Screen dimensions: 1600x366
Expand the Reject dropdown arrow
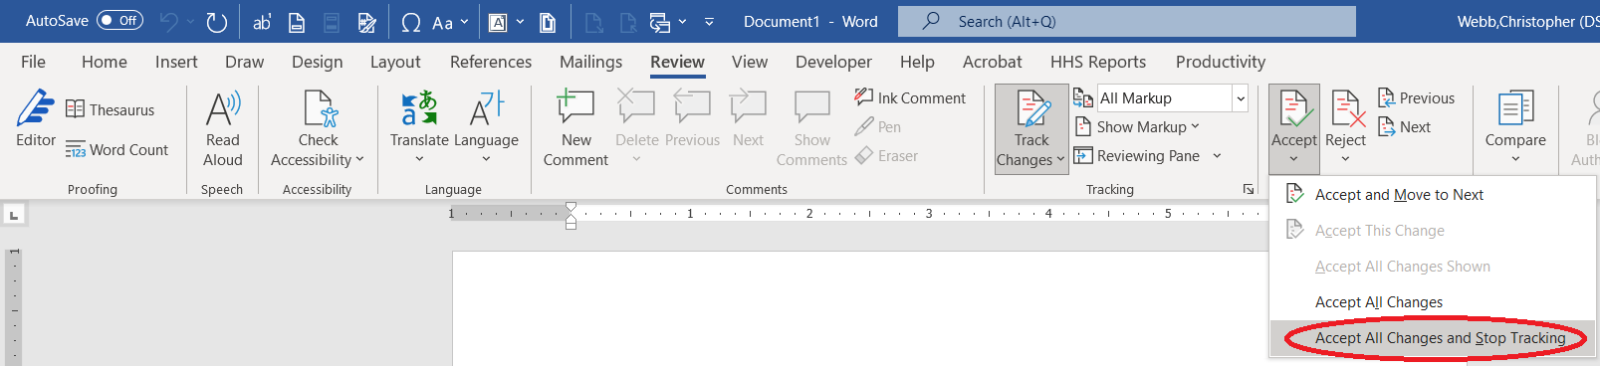pos(1346,160)
